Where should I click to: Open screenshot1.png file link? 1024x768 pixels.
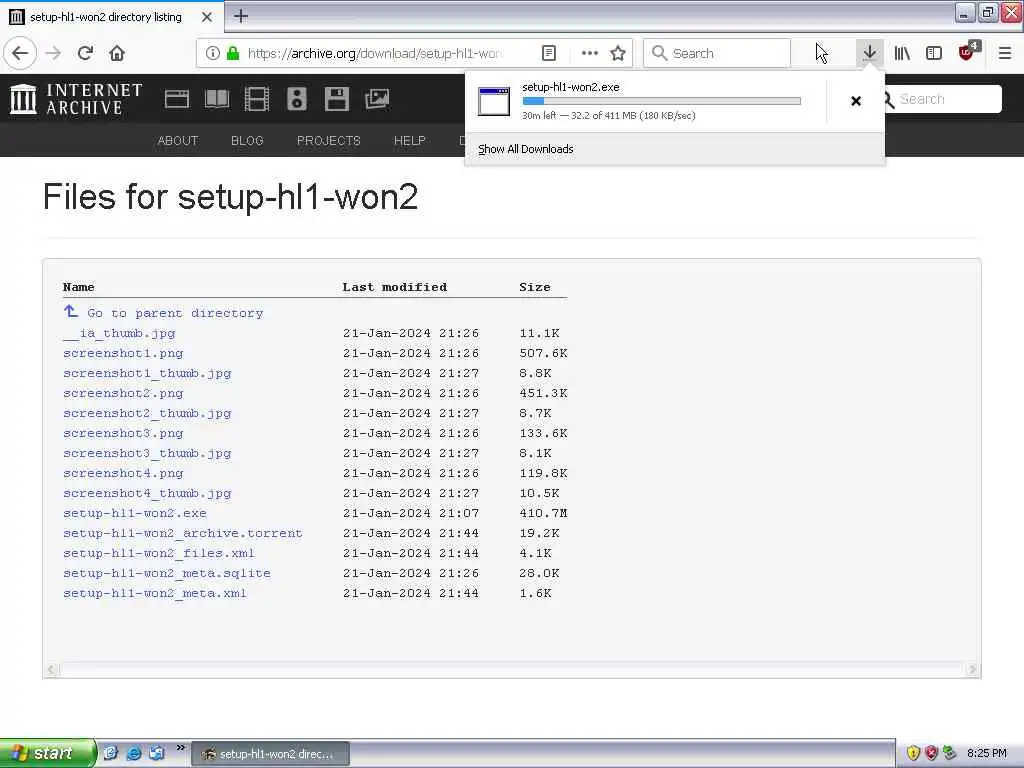pyautogui.click(x=123, y=353)
